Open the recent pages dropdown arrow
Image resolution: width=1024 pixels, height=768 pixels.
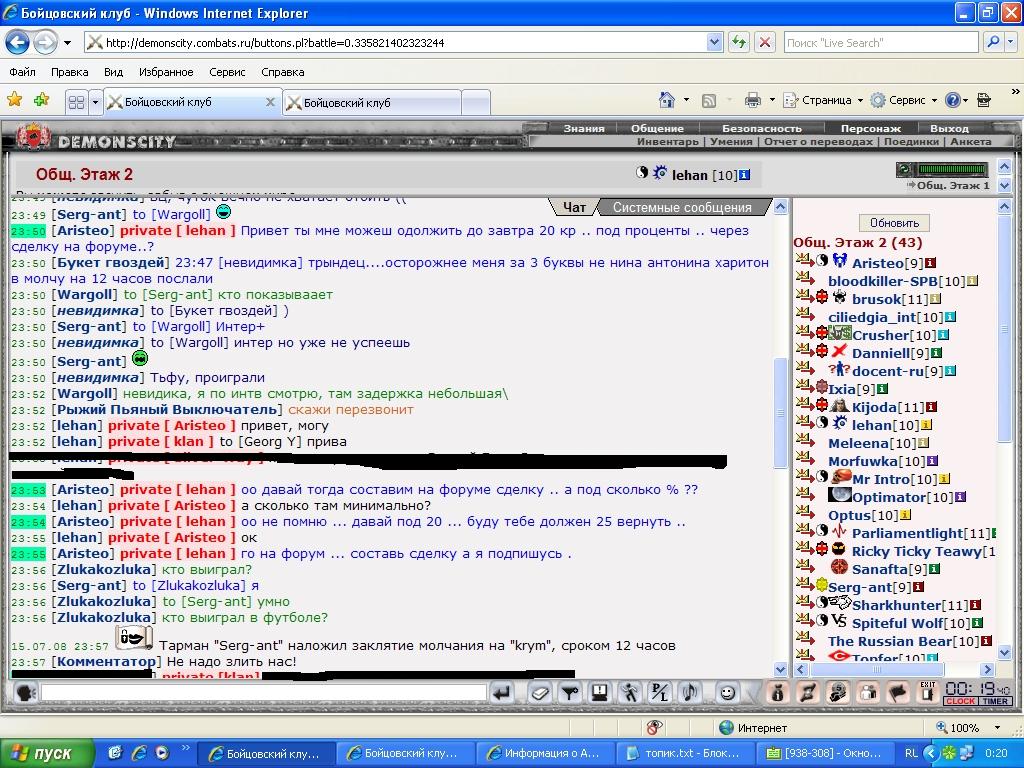coord(67,44)
